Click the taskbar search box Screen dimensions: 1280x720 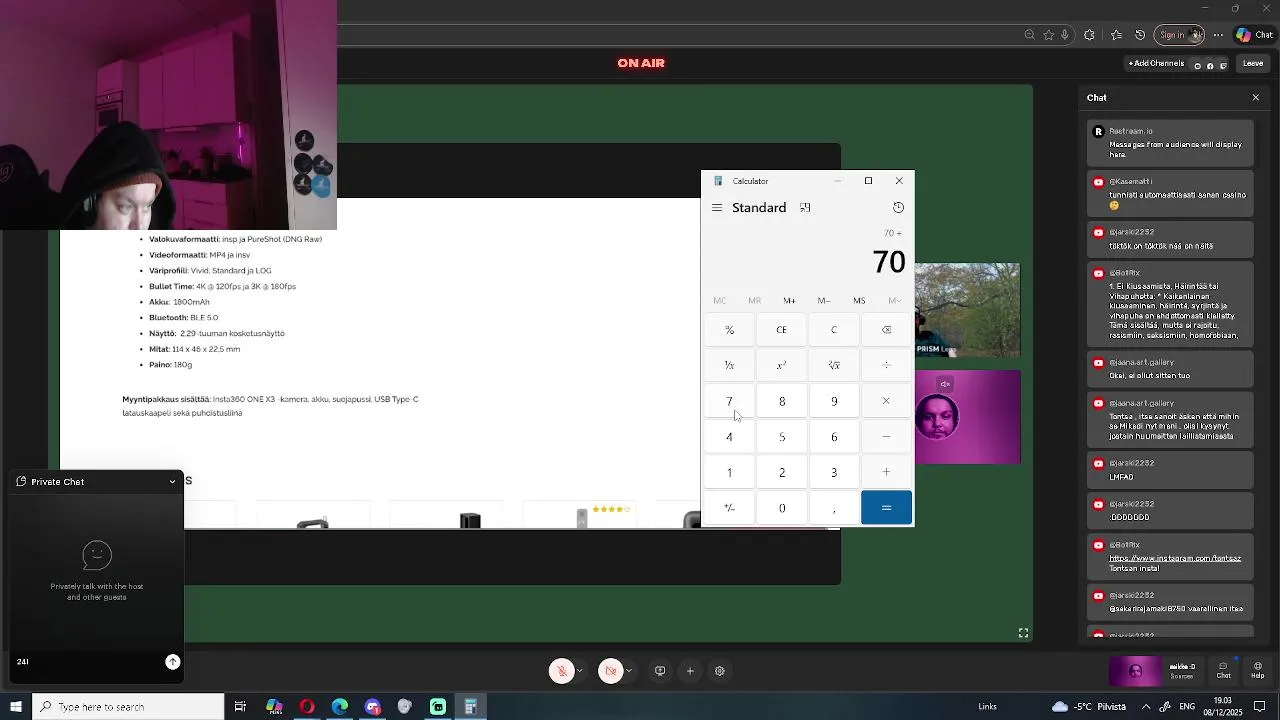coord(128,707)
